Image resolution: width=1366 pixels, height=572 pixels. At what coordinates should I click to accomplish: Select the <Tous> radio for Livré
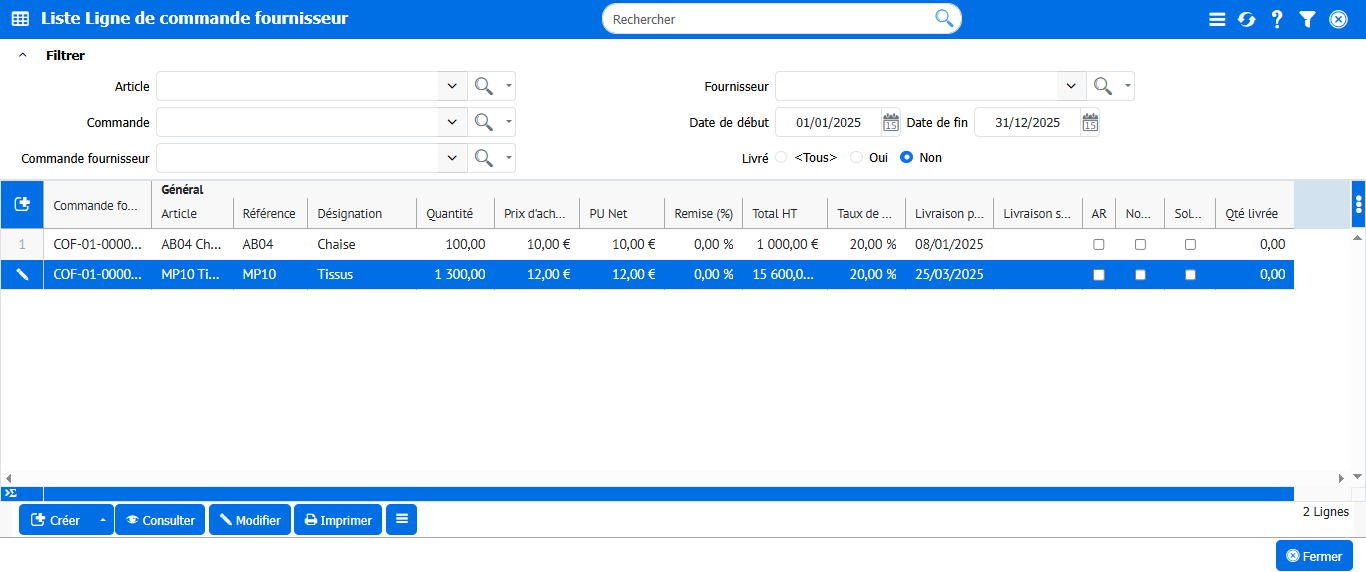pos(781,158)
